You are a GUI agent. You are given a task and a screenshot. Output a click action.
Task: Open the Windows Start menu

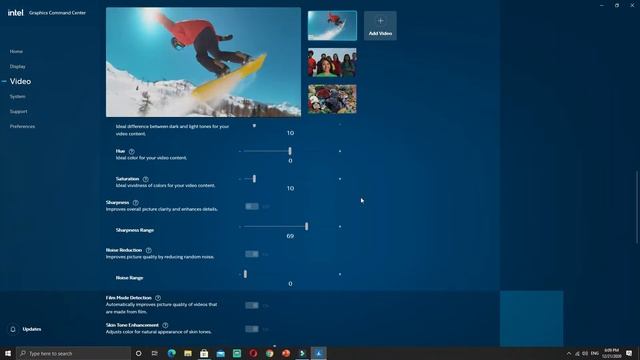8,353
